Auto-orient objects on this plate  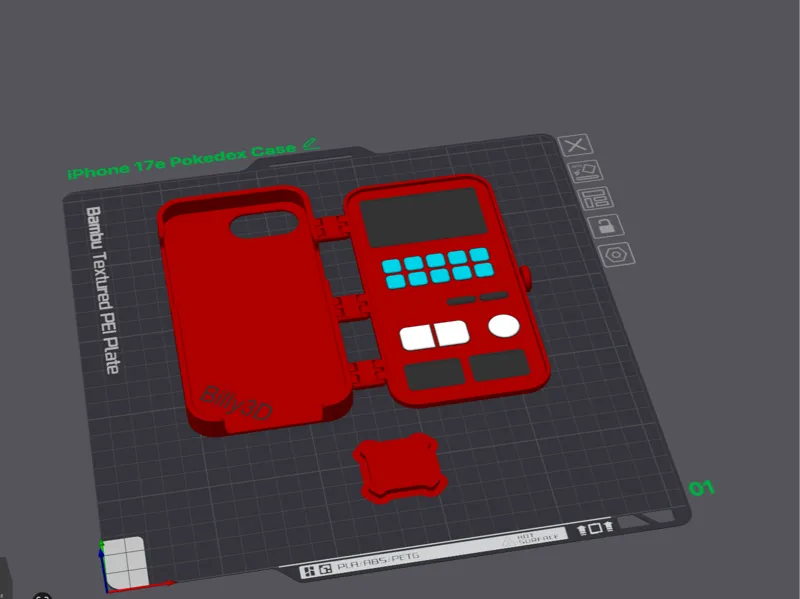pos(586,172)
